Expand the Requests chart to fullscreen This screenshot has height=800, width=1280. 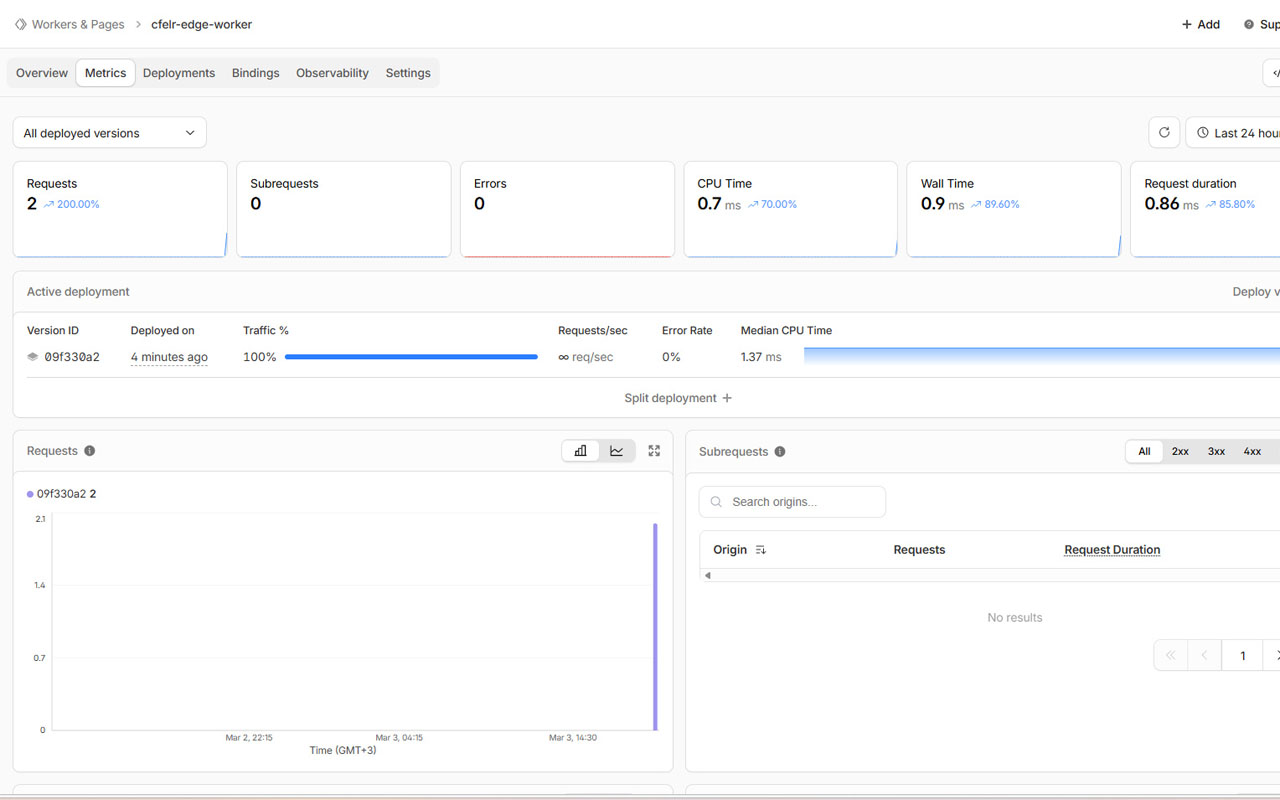coord(654,450)
